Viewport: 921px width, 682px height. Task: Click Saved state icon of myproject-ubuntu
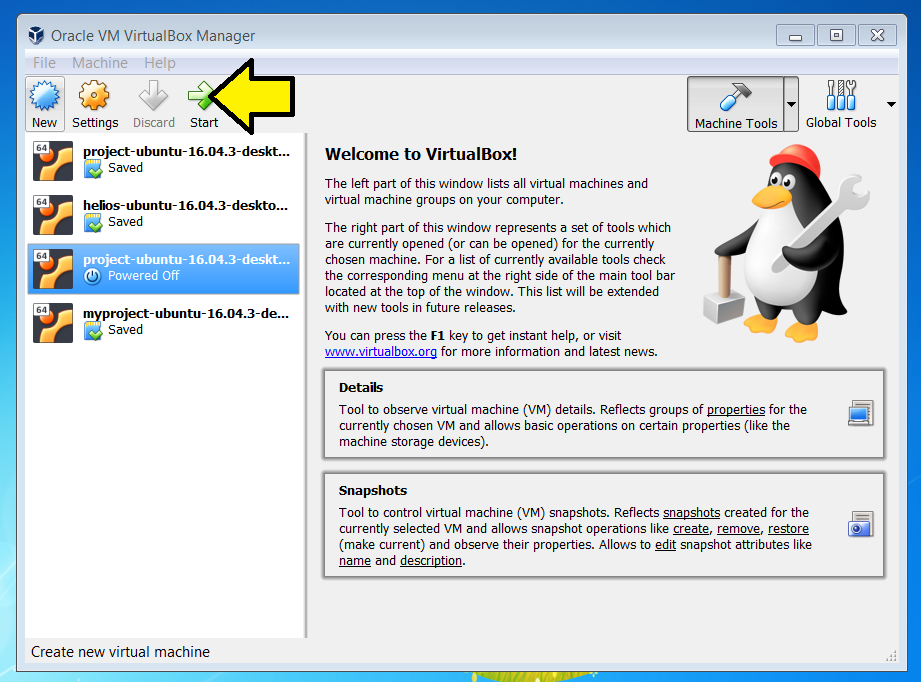(x=93, y=331)
